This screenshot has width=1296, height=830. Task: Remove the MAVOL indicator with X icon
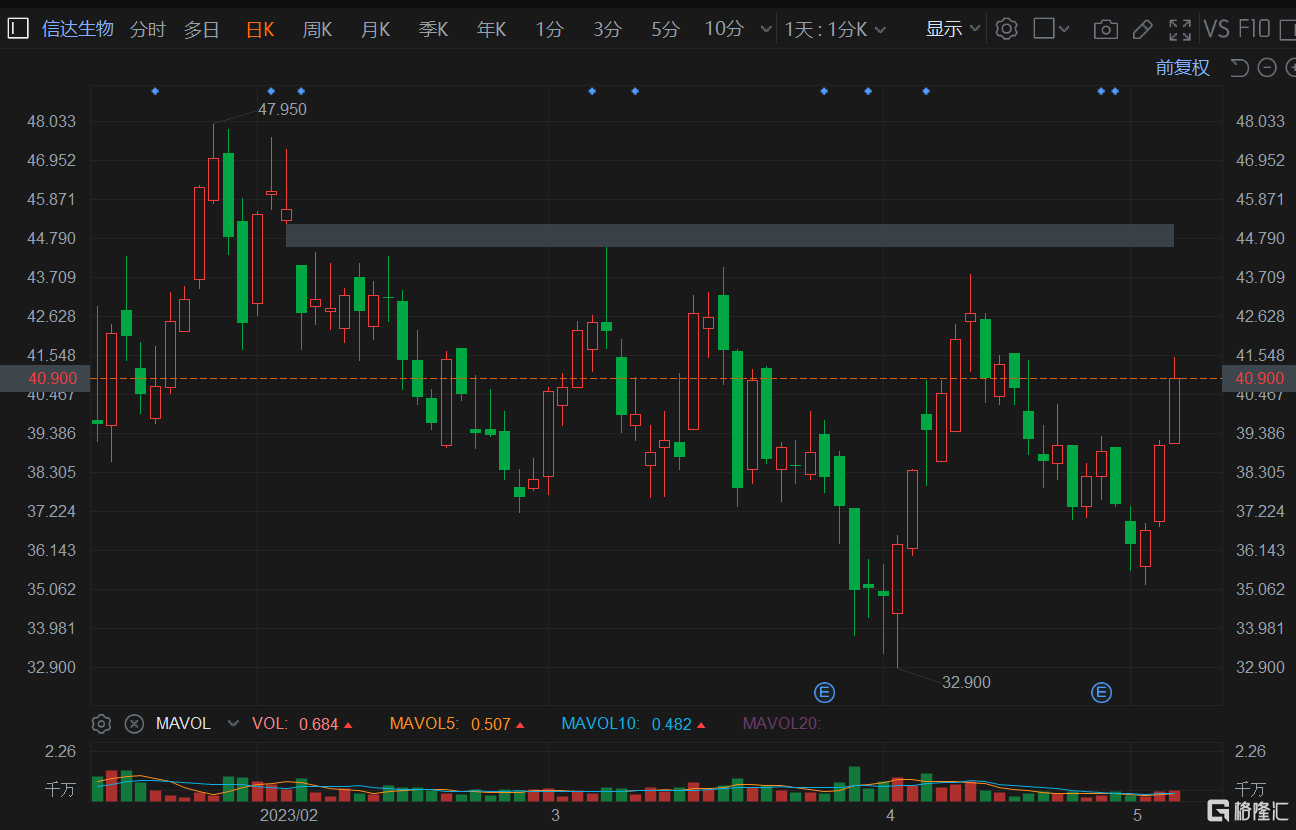pyautogui.click(x=134, y=724)
